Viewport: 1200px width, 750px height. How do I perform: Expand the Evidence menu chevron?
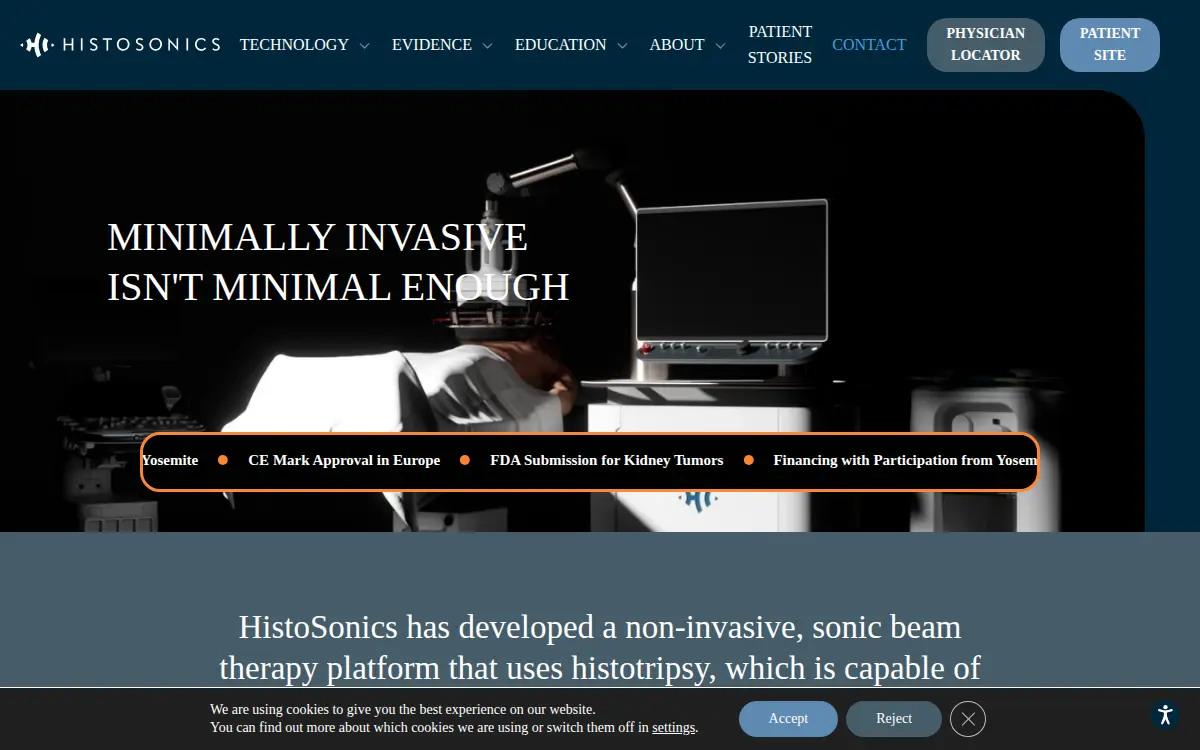click(487, 45)
